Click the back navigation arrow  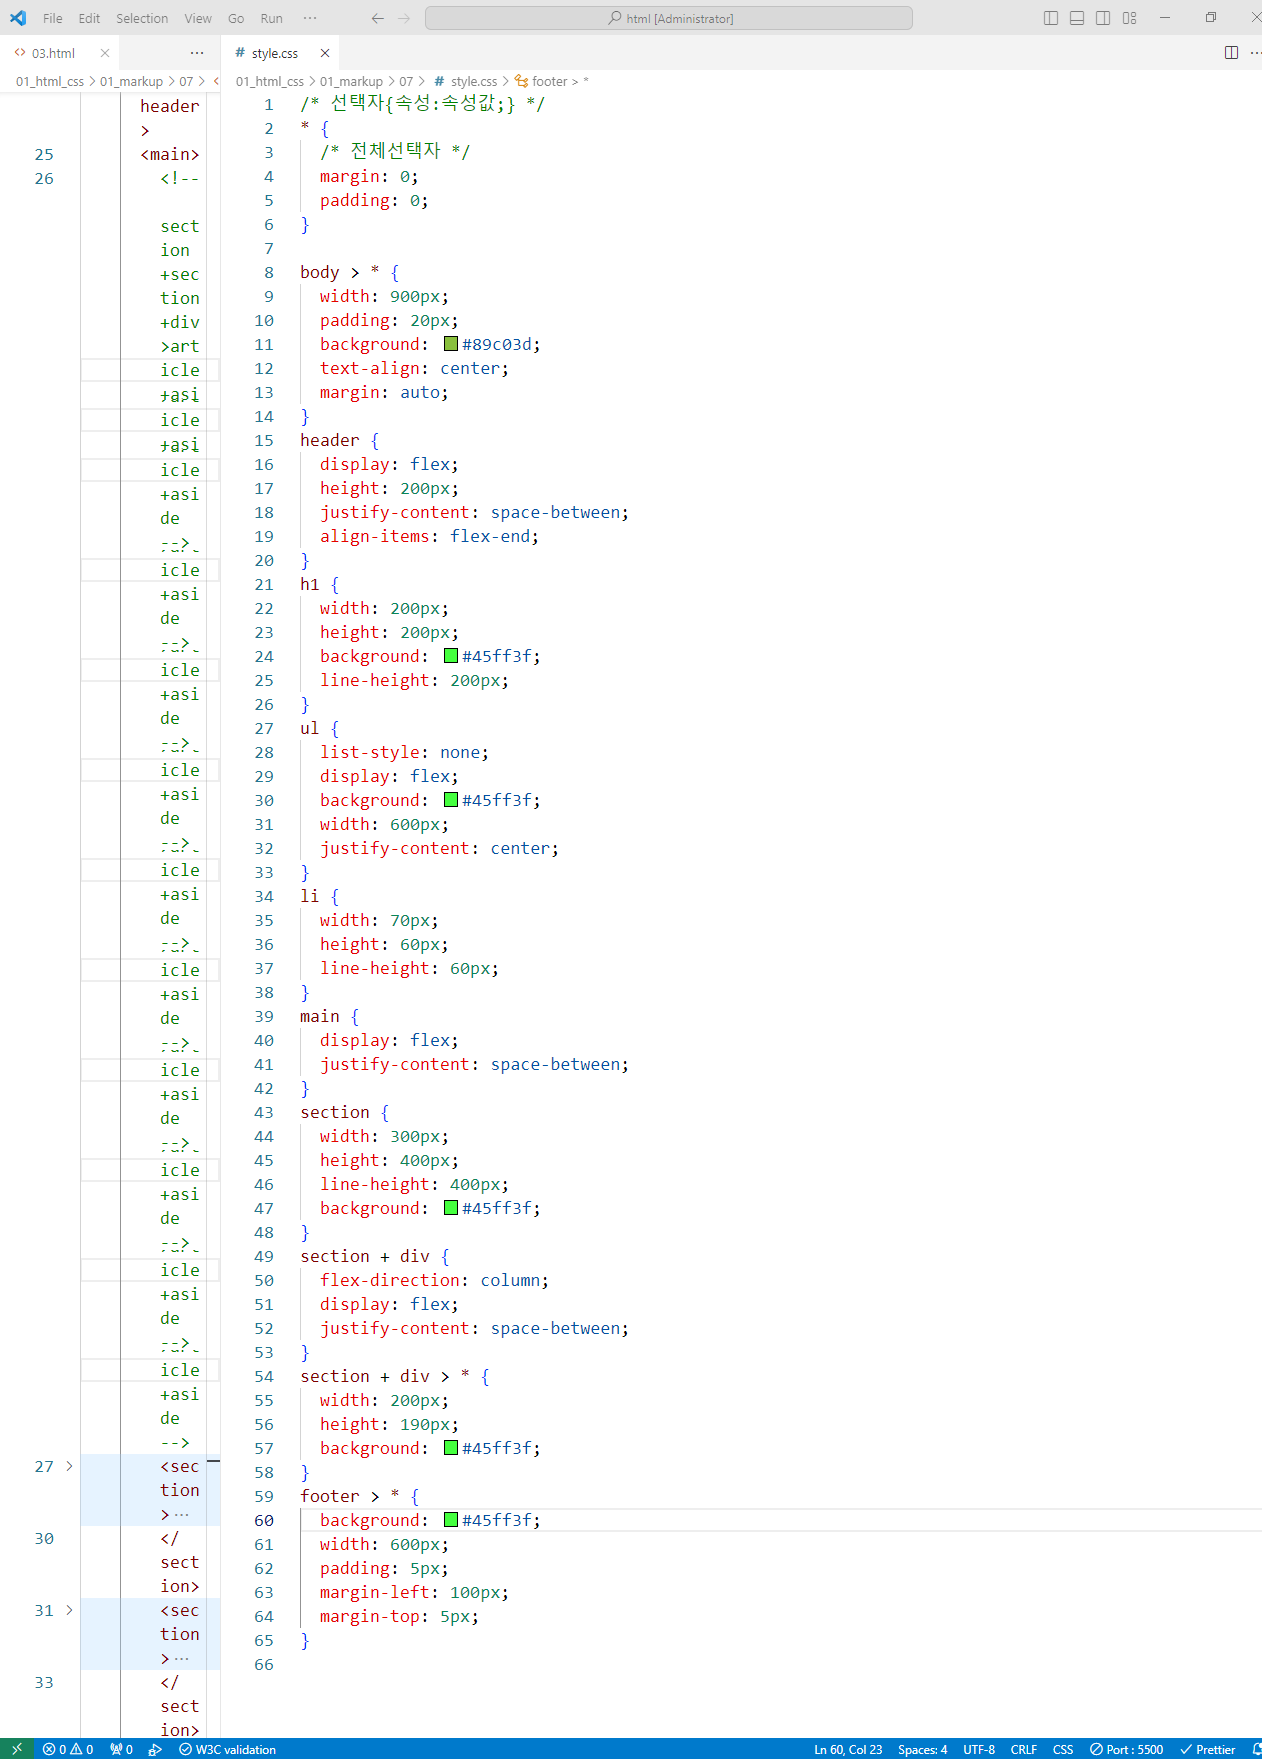click(x=377, y=18)
